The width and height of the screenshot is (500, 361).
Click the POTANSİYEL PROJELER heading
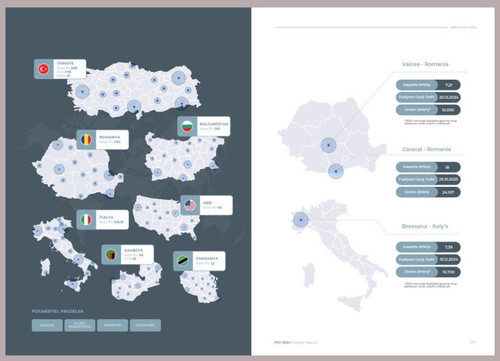(x=58, y=311)
